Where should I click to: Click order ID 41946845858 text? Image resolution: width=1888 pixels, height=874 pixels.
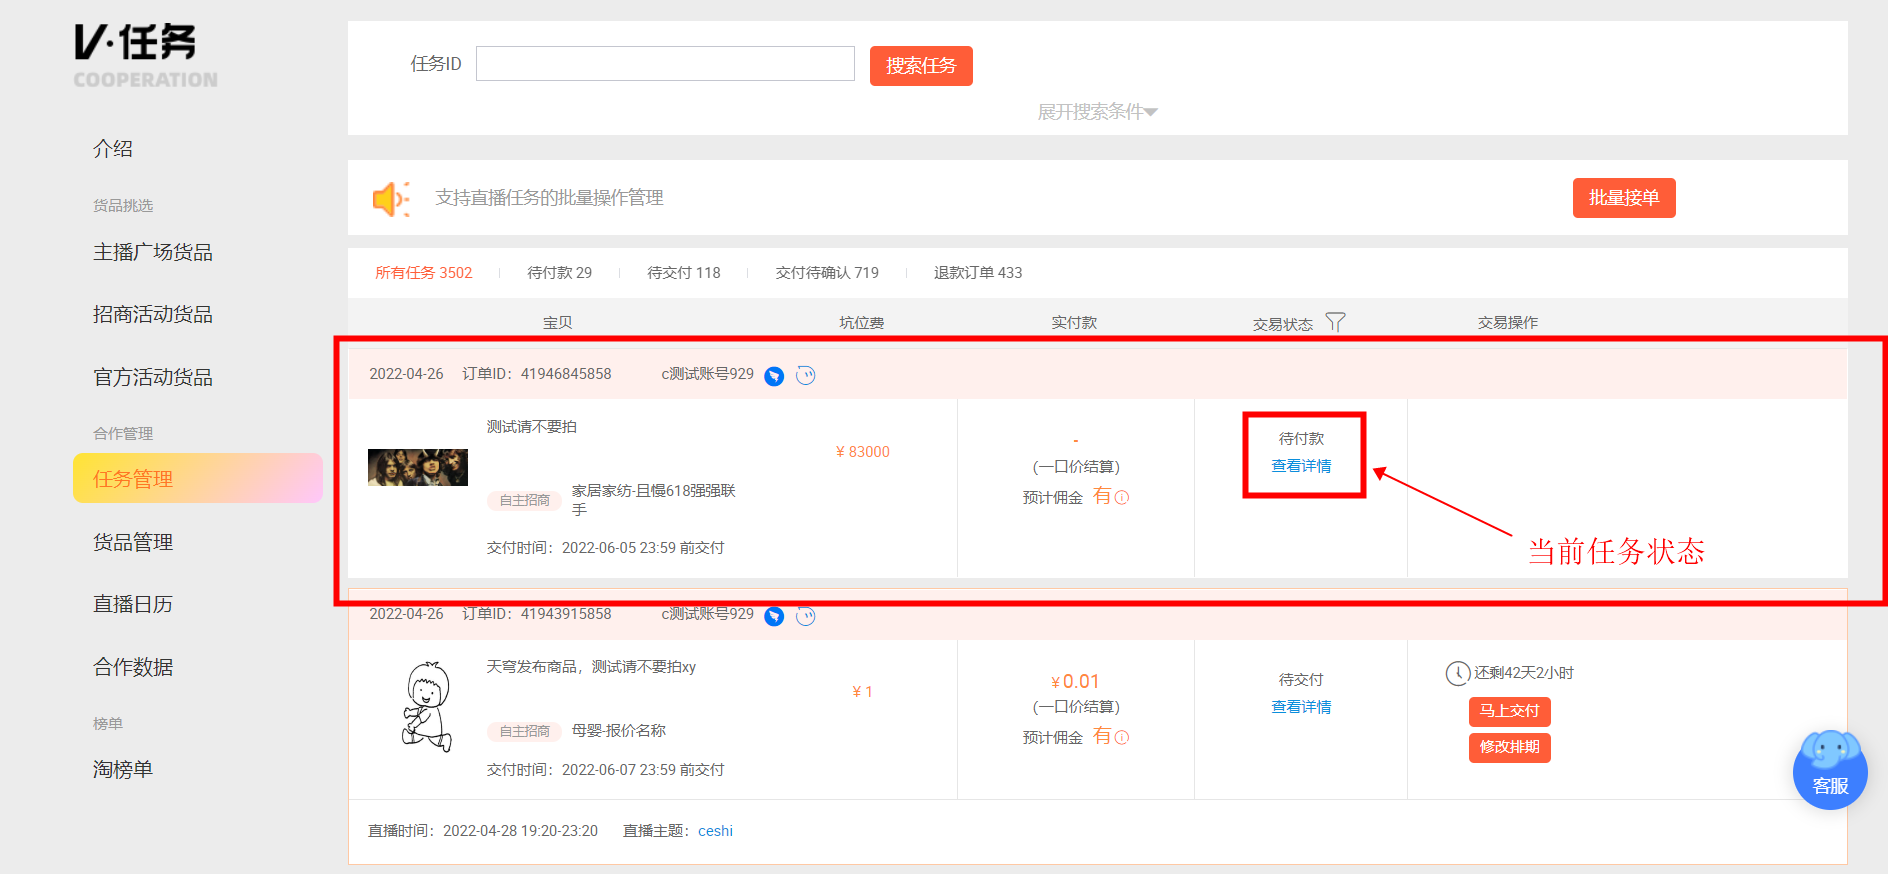(537, 374)
